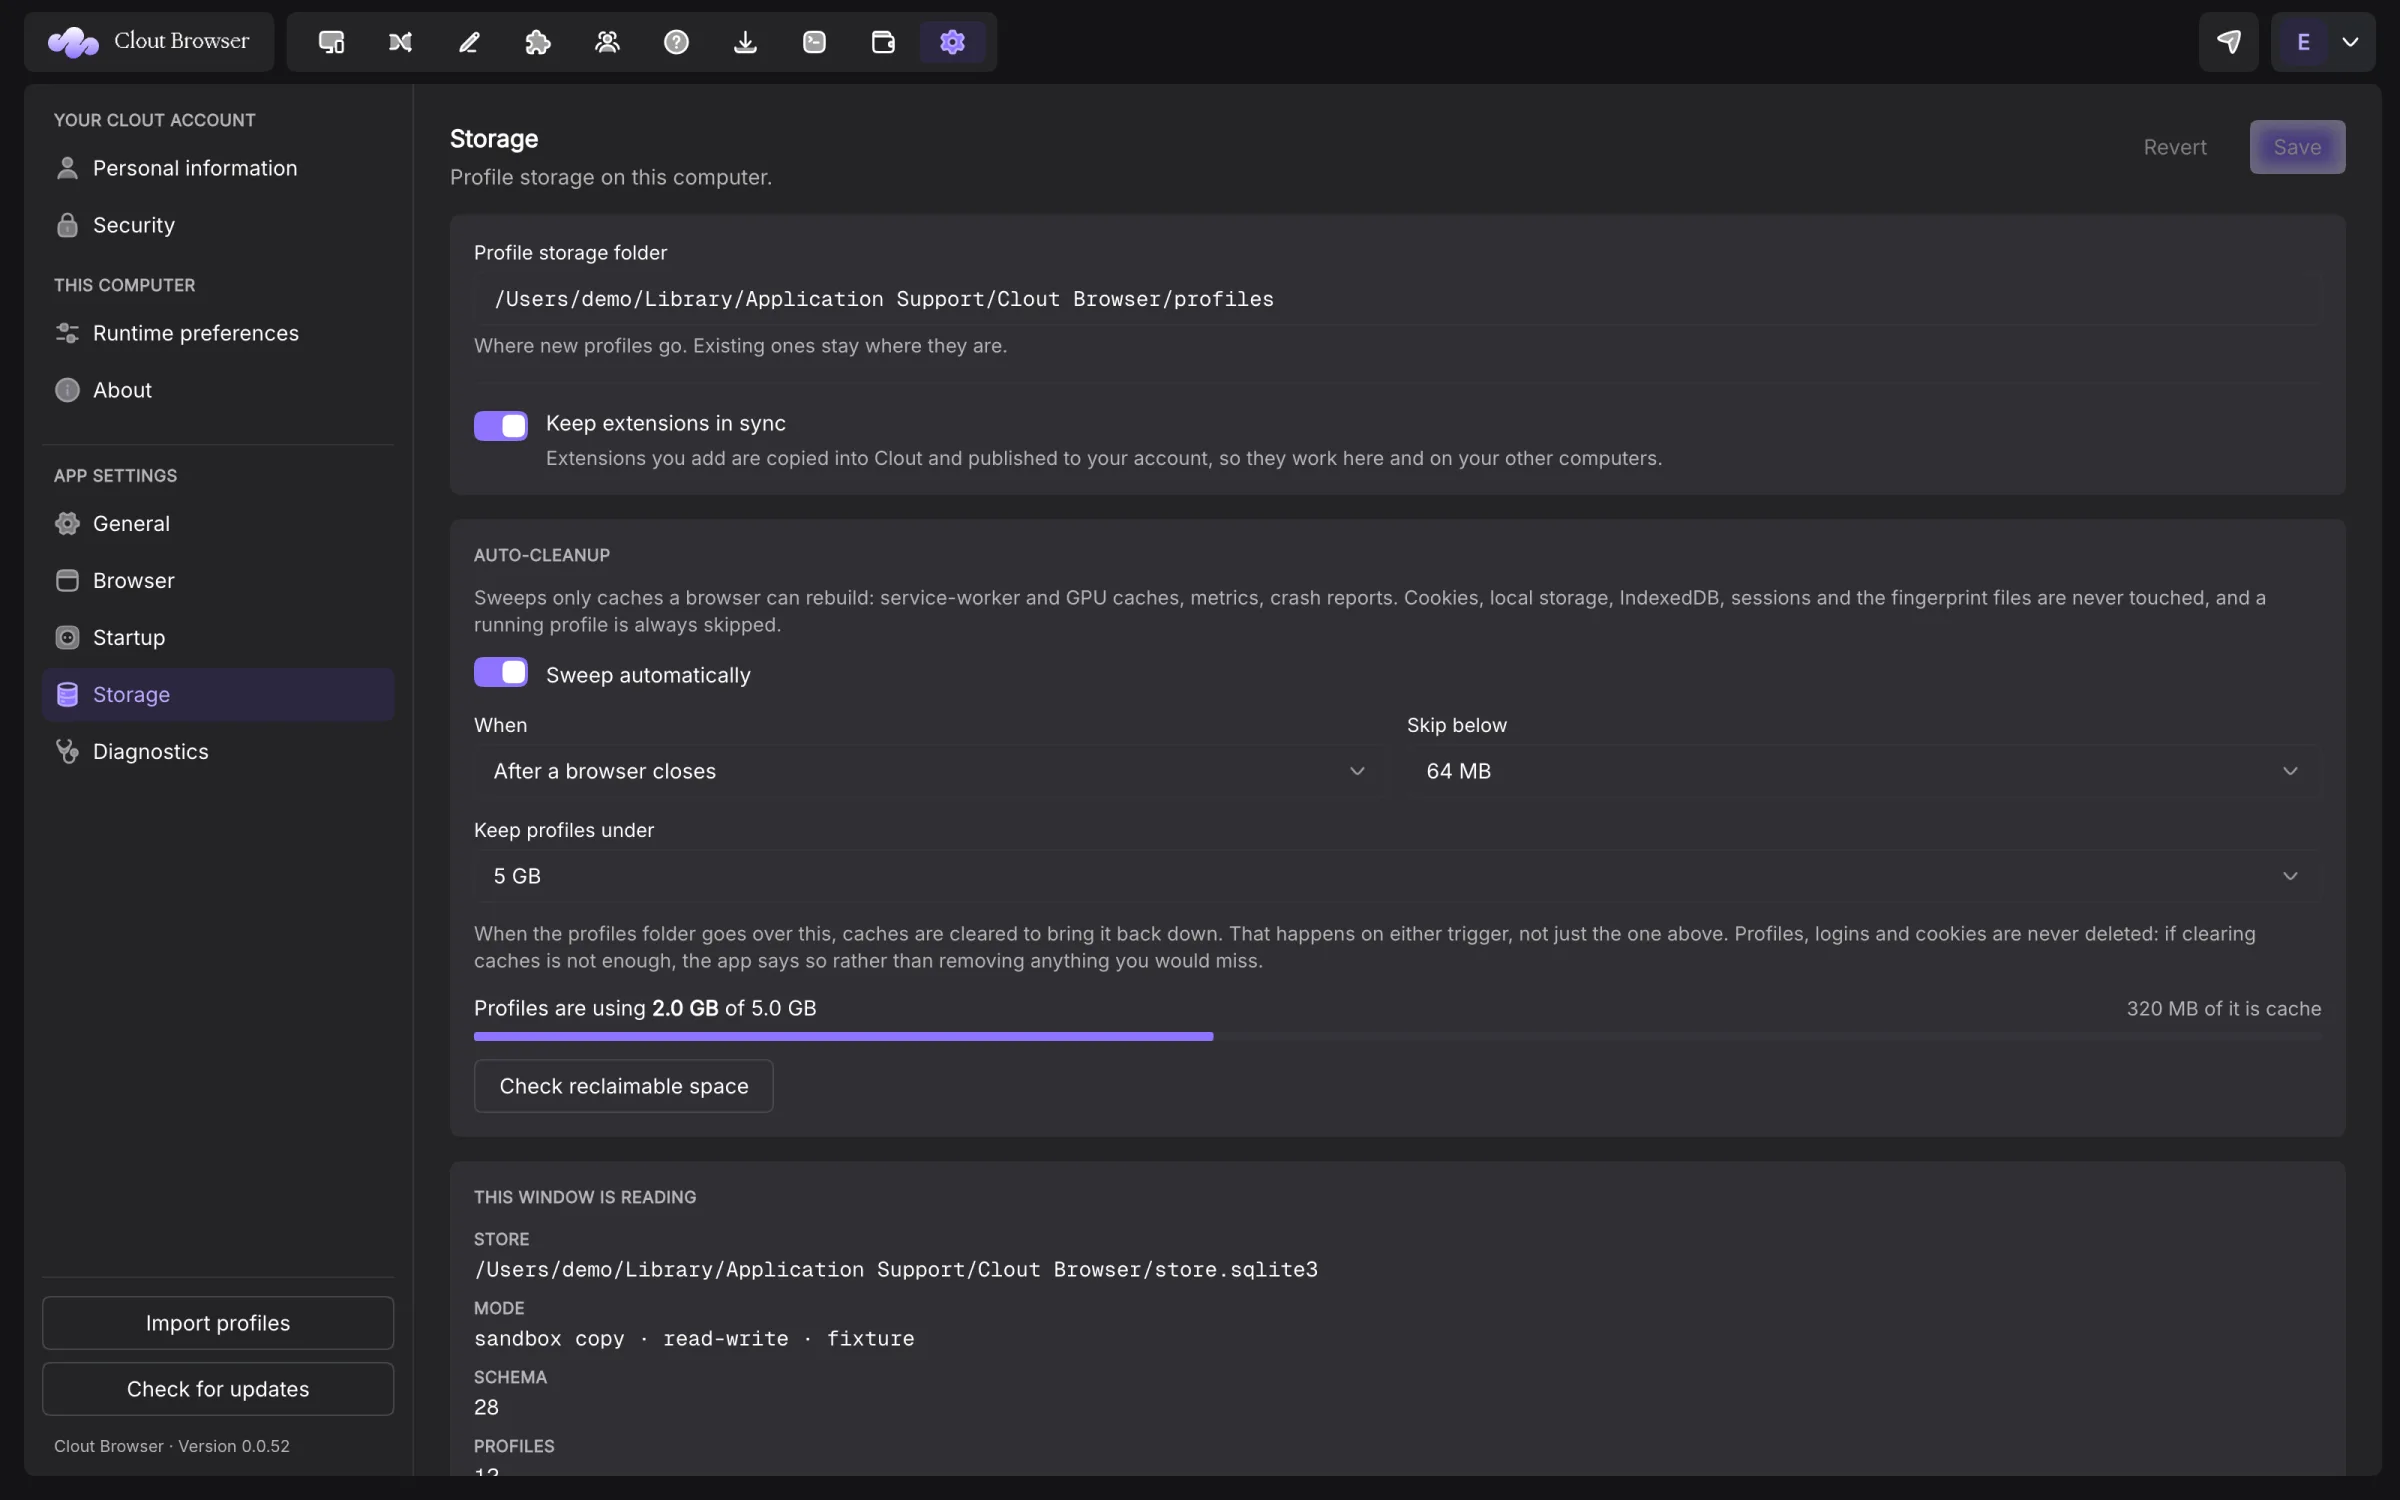The width and height of the screenshot is (2400, 1500).
Task: Click 'sandbox copy · read-write · fixture' mode text
Action: (694, 1339)
